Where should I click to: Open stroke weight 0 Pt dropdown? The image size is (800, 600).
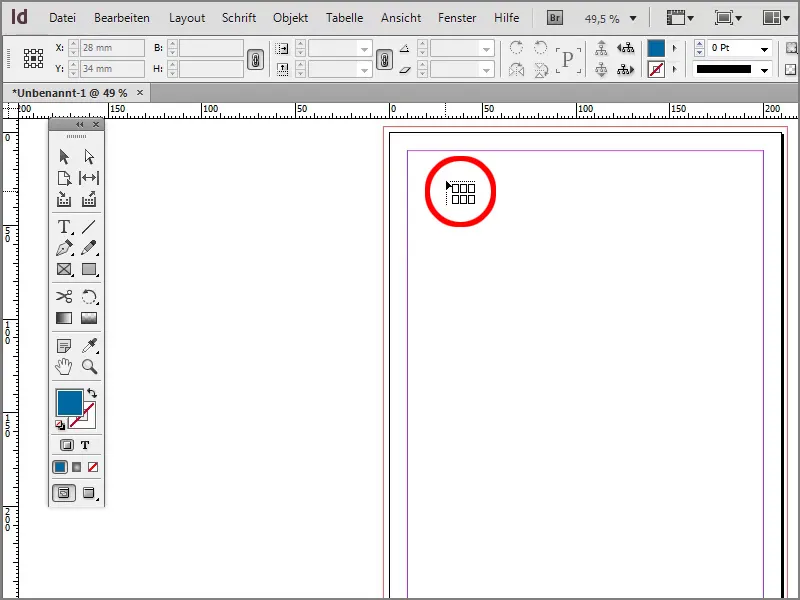(764, 49)
